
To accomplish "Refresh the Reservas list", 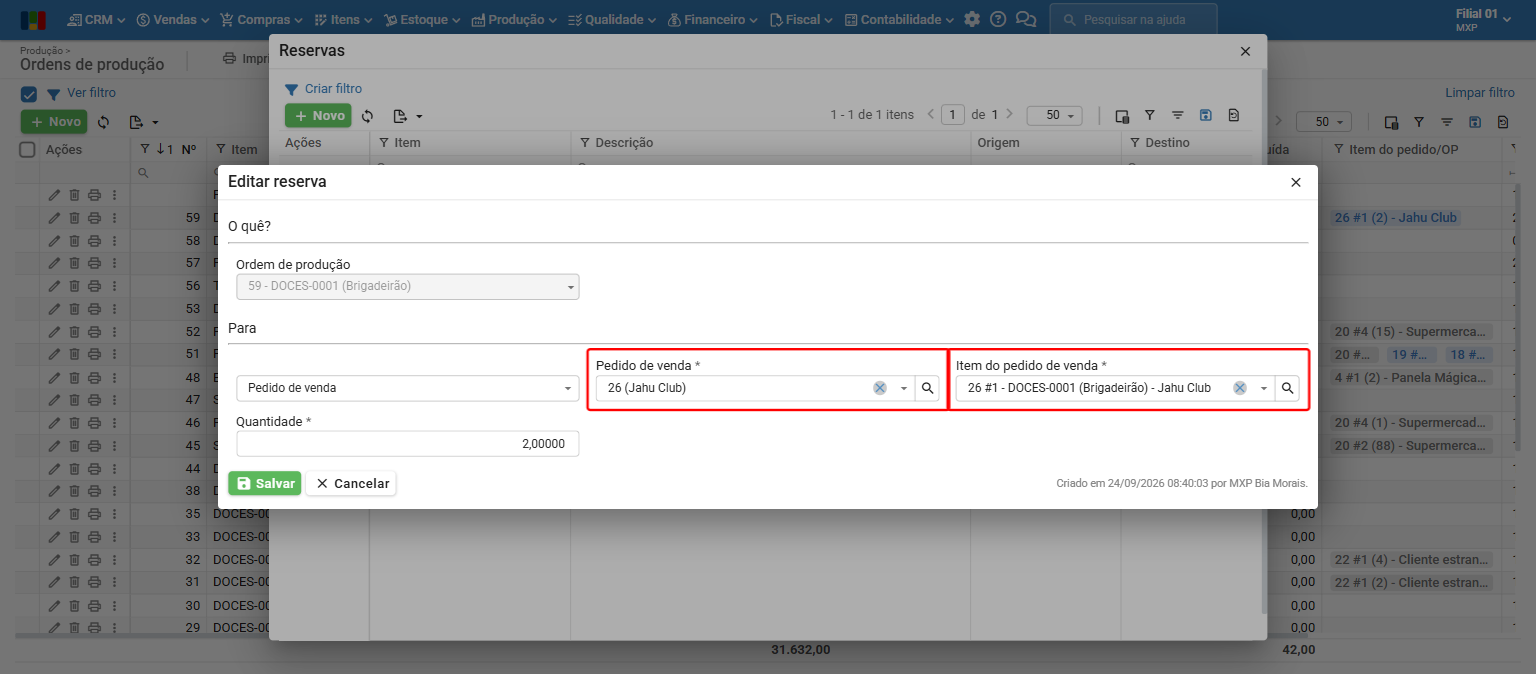I will (x=368, y=116).
